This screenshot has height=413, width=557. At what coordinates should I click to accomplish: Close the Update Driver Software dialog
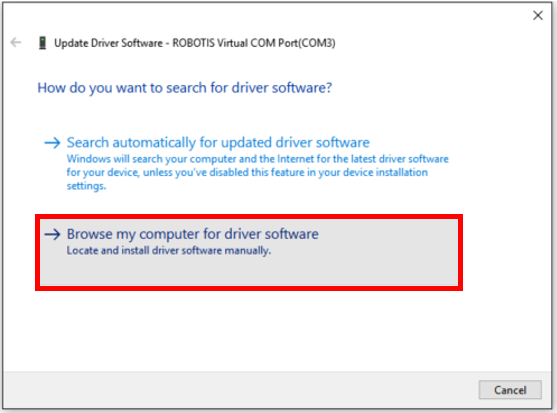[538, 15]
